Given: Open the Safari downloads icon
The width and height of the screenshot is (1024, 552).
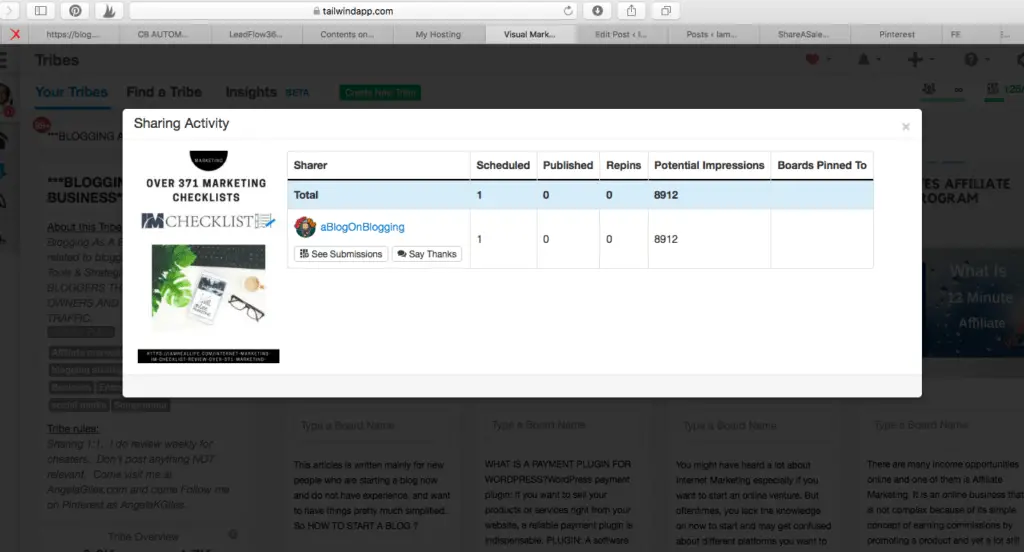Looking at the screenshot, I should pos(597,10).
